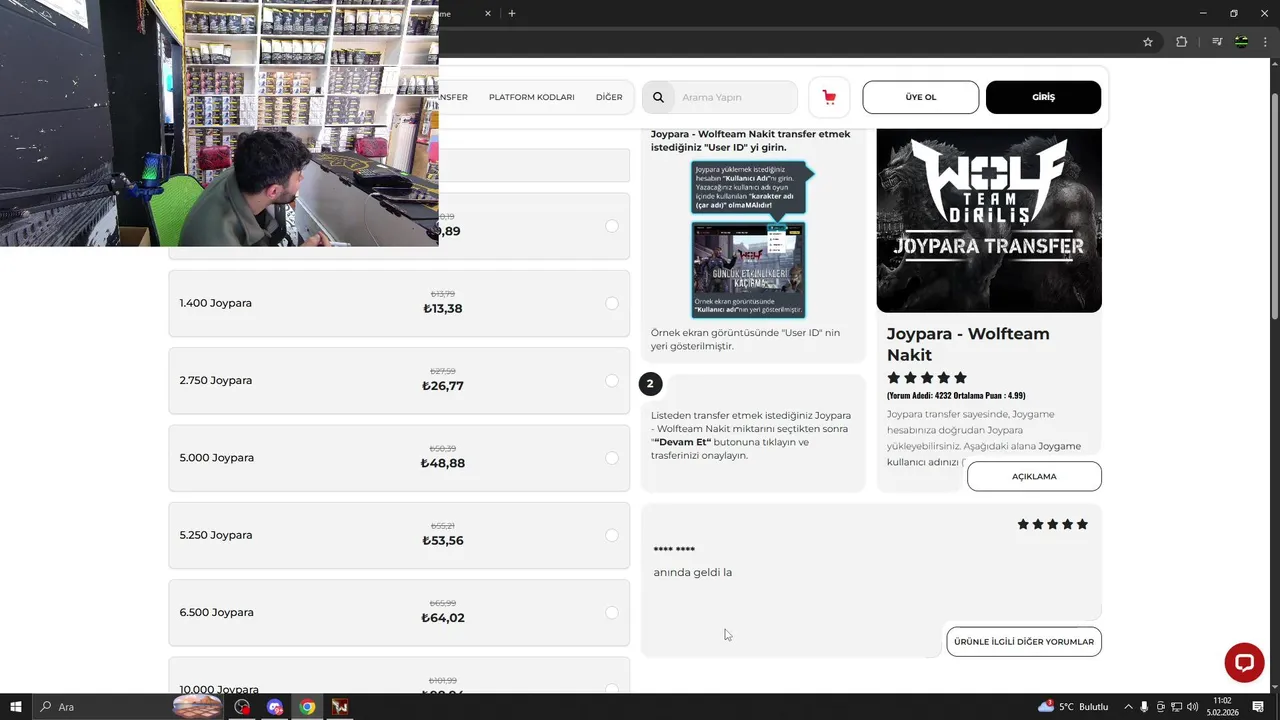1280x720 pixels.
Task: Click the AÇIKLAMA button
Action: click(x=1034, y=476)
